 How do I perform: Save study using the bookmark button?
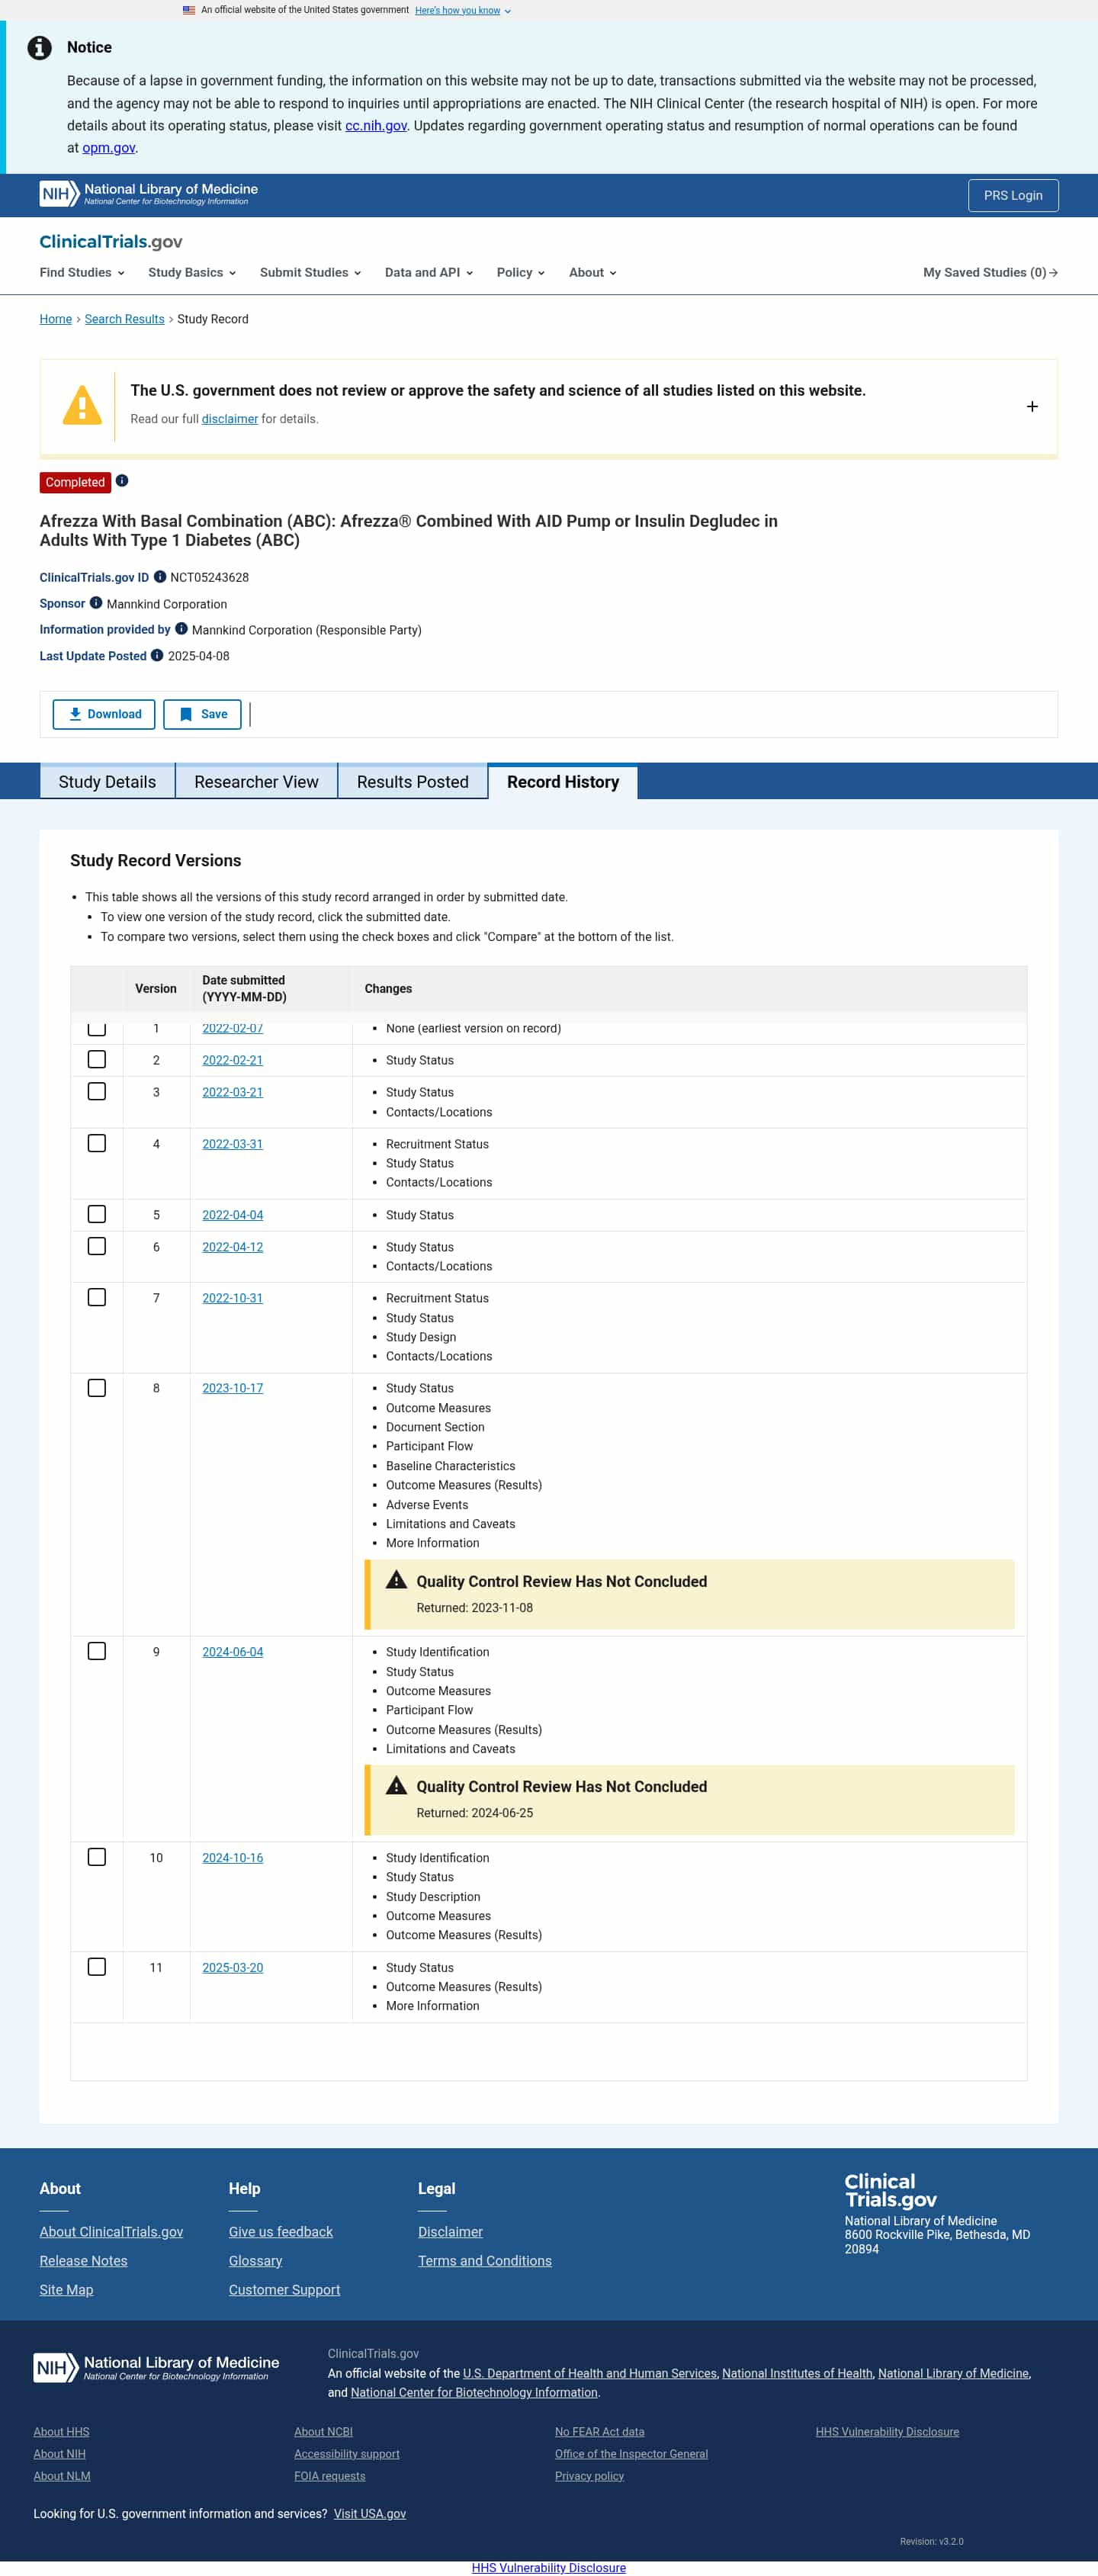click(x=202, y=714)
